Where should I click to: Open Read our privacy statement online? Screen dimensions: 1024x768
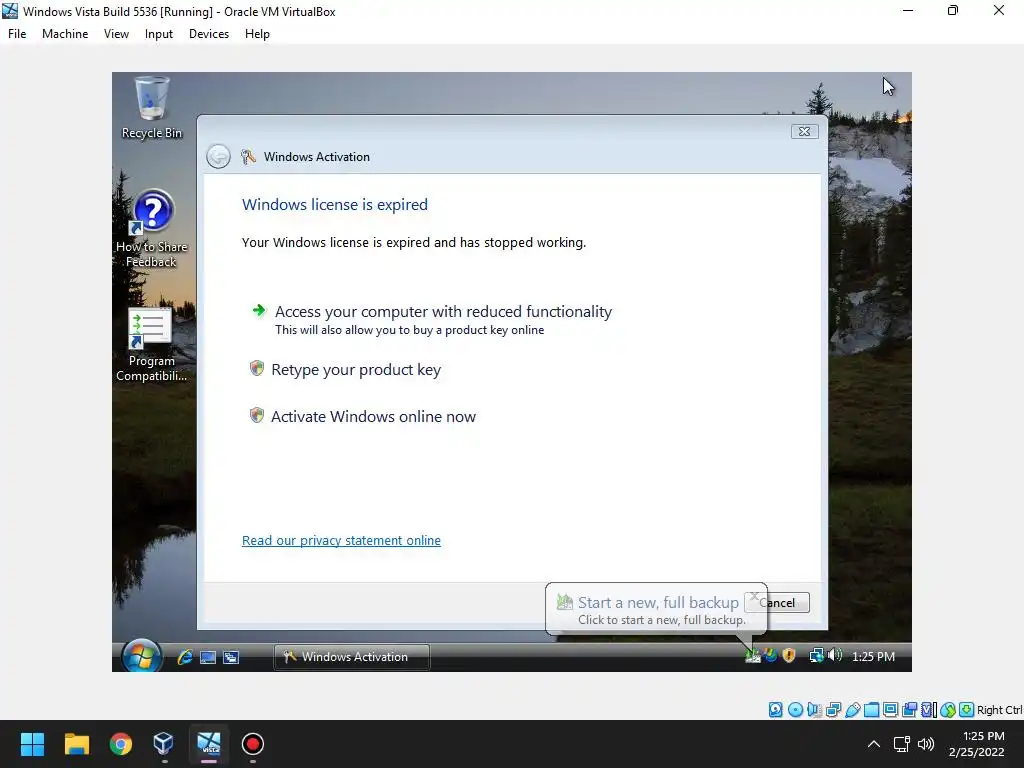tap(341, 541)
